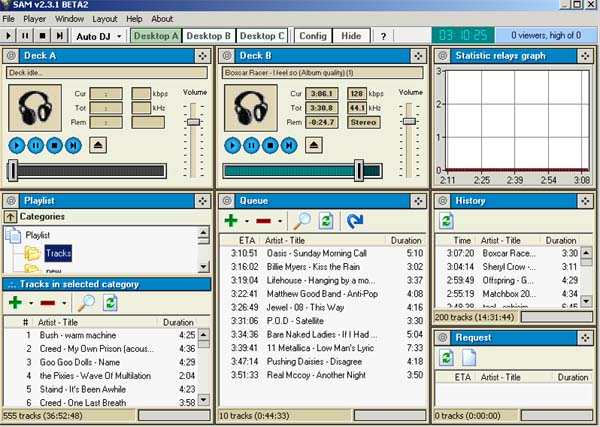Open the Help menu
This screenshot has height=427, width=600.
[x=134, y=19]
